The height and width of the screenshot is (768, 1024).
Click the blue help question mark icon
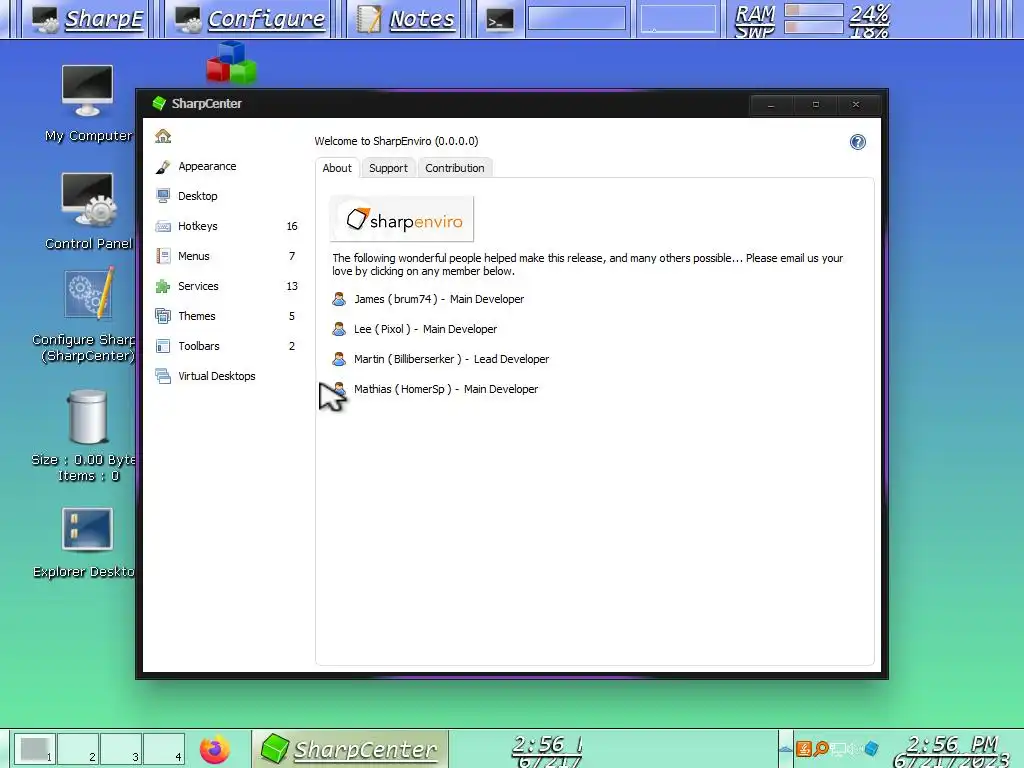click(x=857, y=142)
